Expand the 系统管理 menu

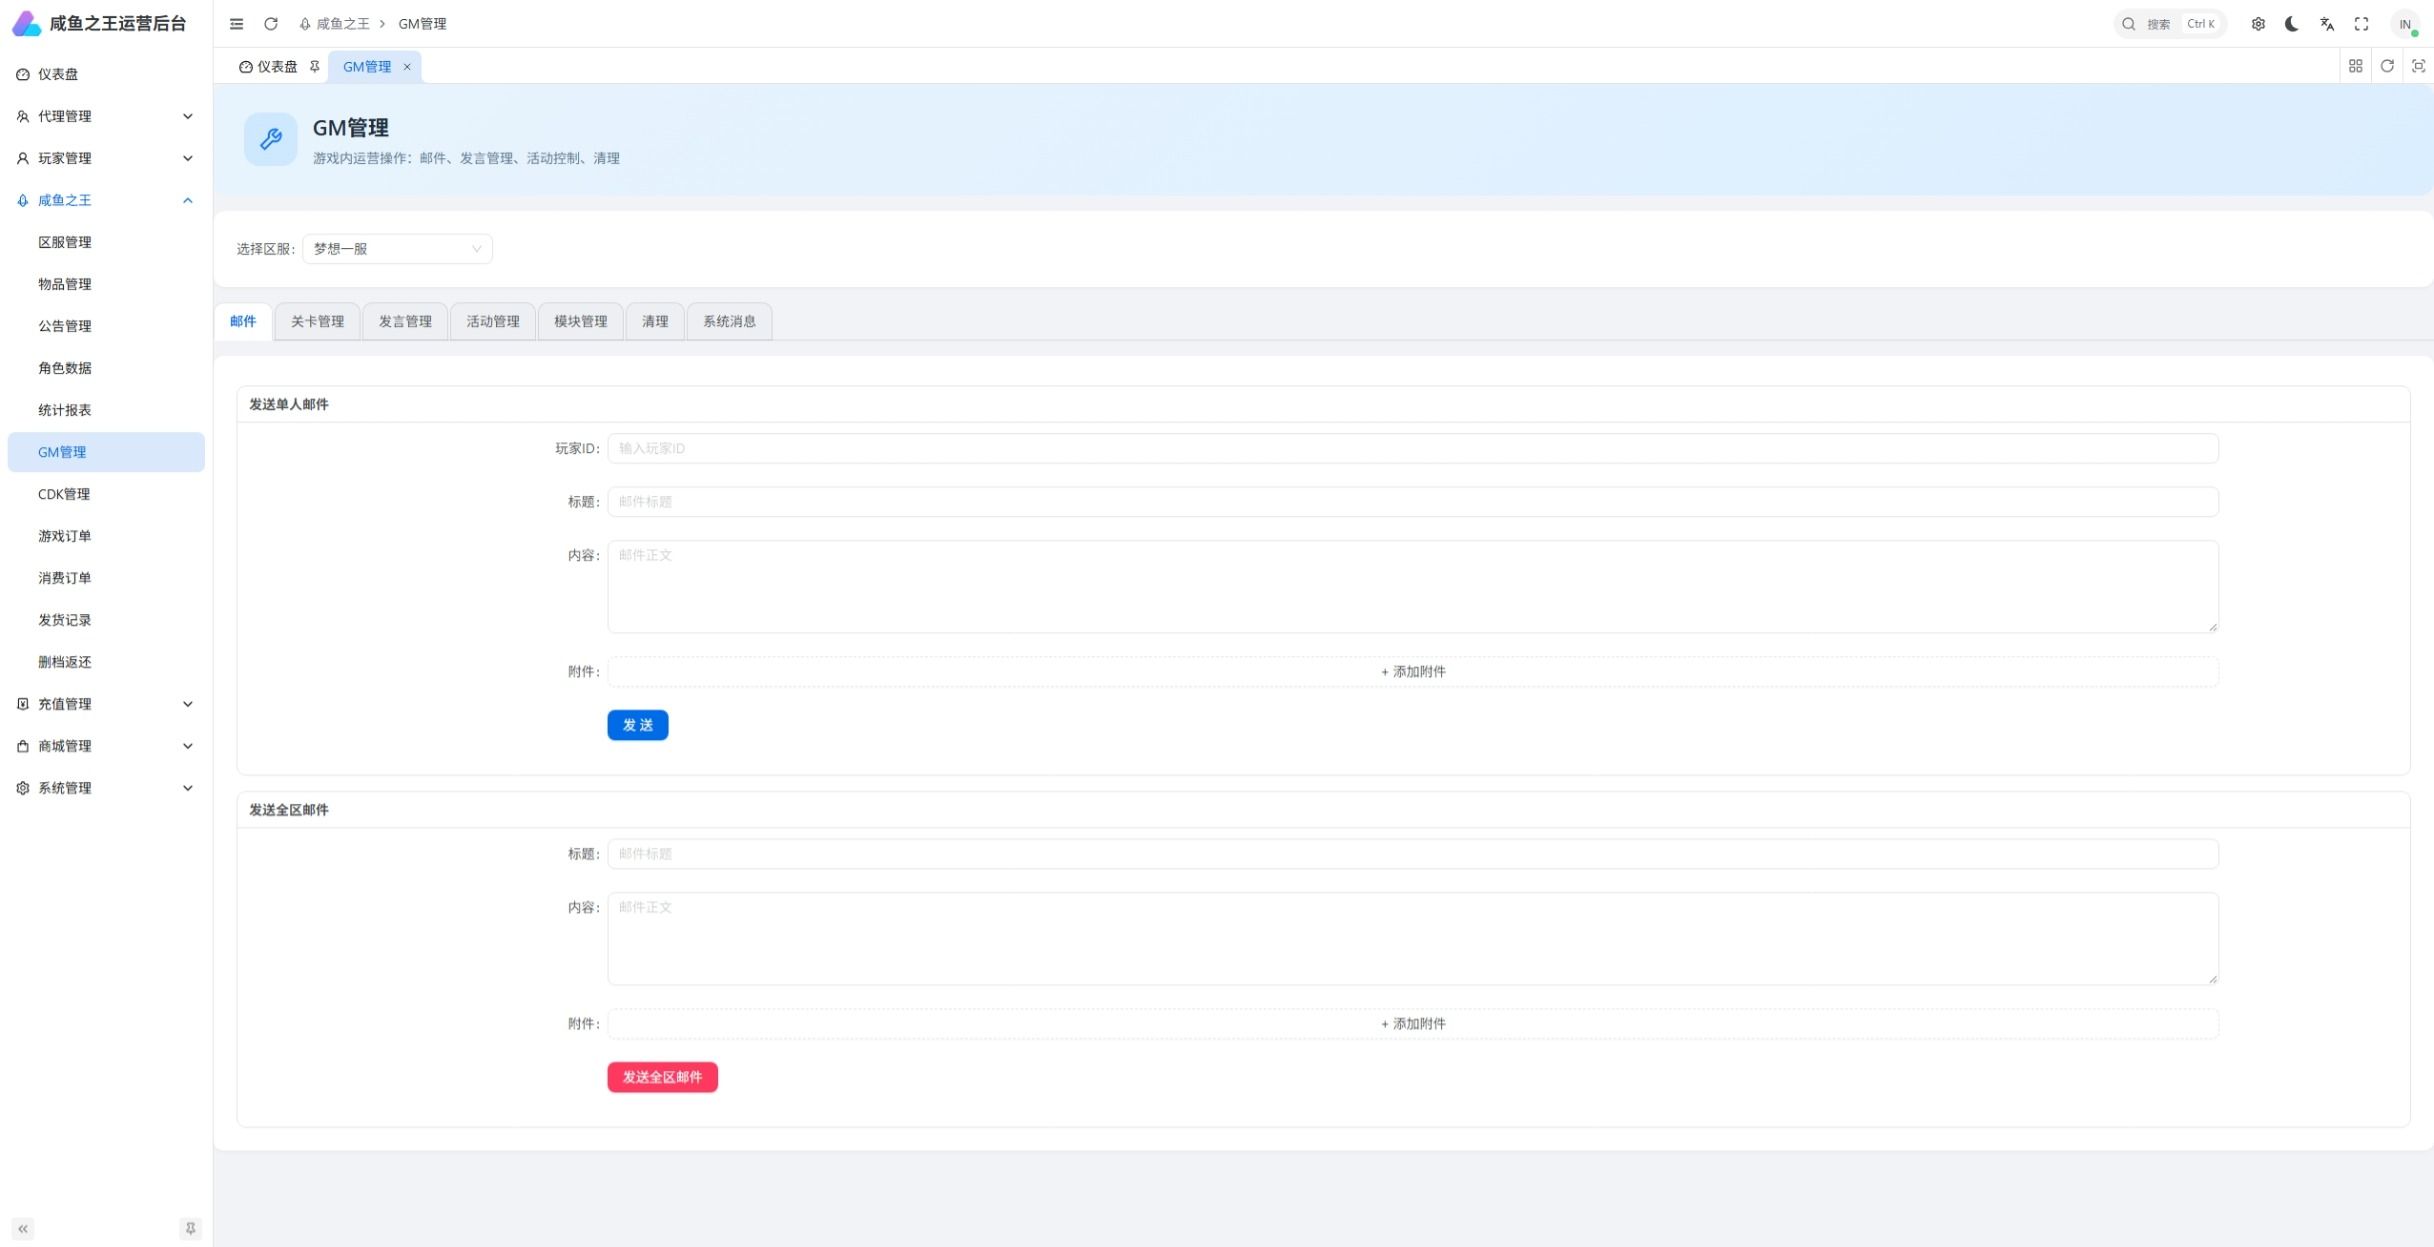(x=106, y=788)
